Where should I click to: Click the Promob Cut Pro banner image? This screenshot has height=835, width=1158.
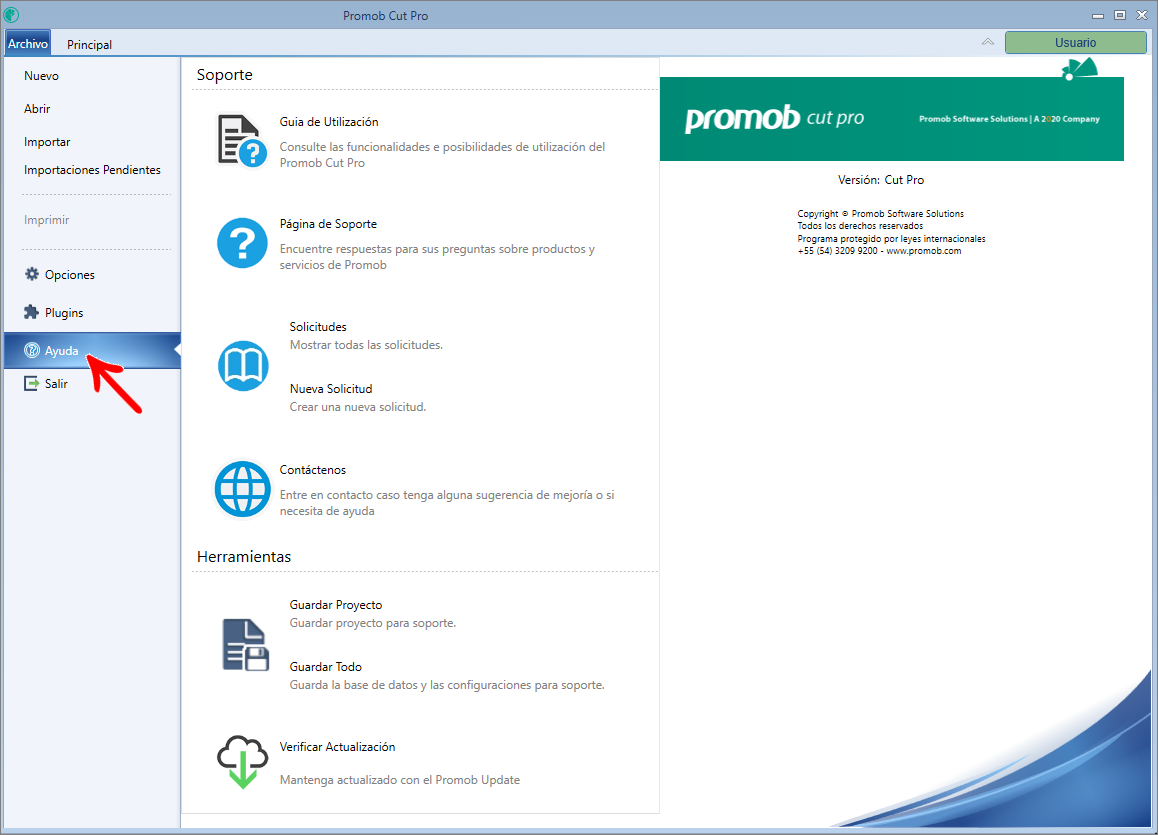click(x=891, y=119)
